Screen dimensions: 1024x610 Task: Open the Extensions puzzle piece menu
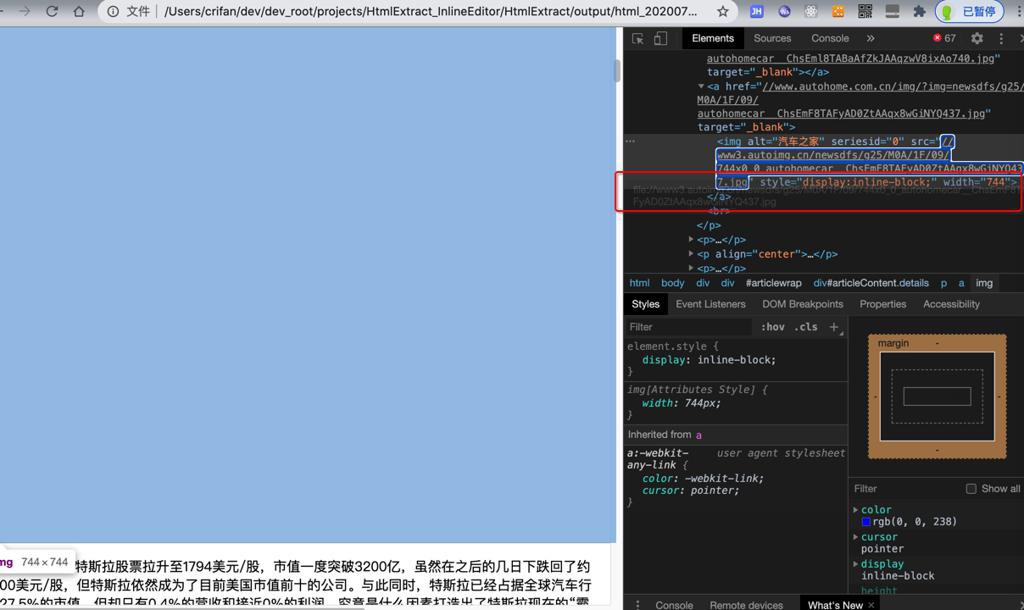pyautogui.click(x=919, y=11)
